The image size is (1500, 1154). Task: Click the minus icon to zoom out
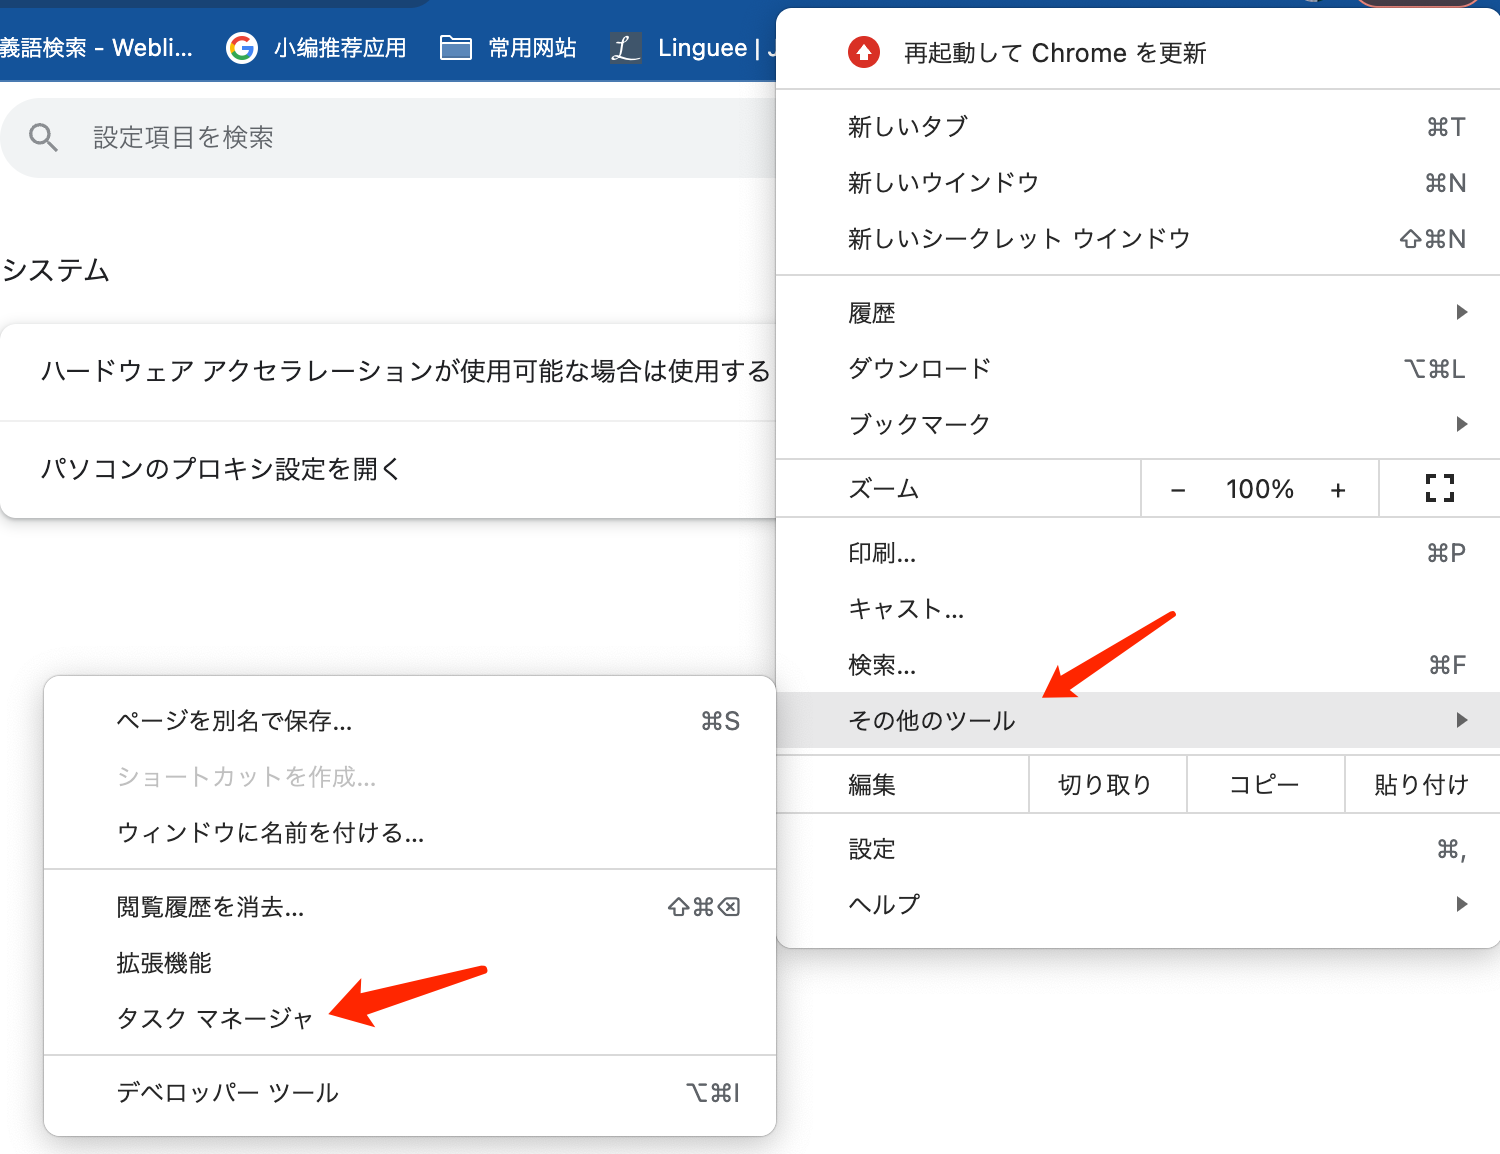click(1177, 489)
